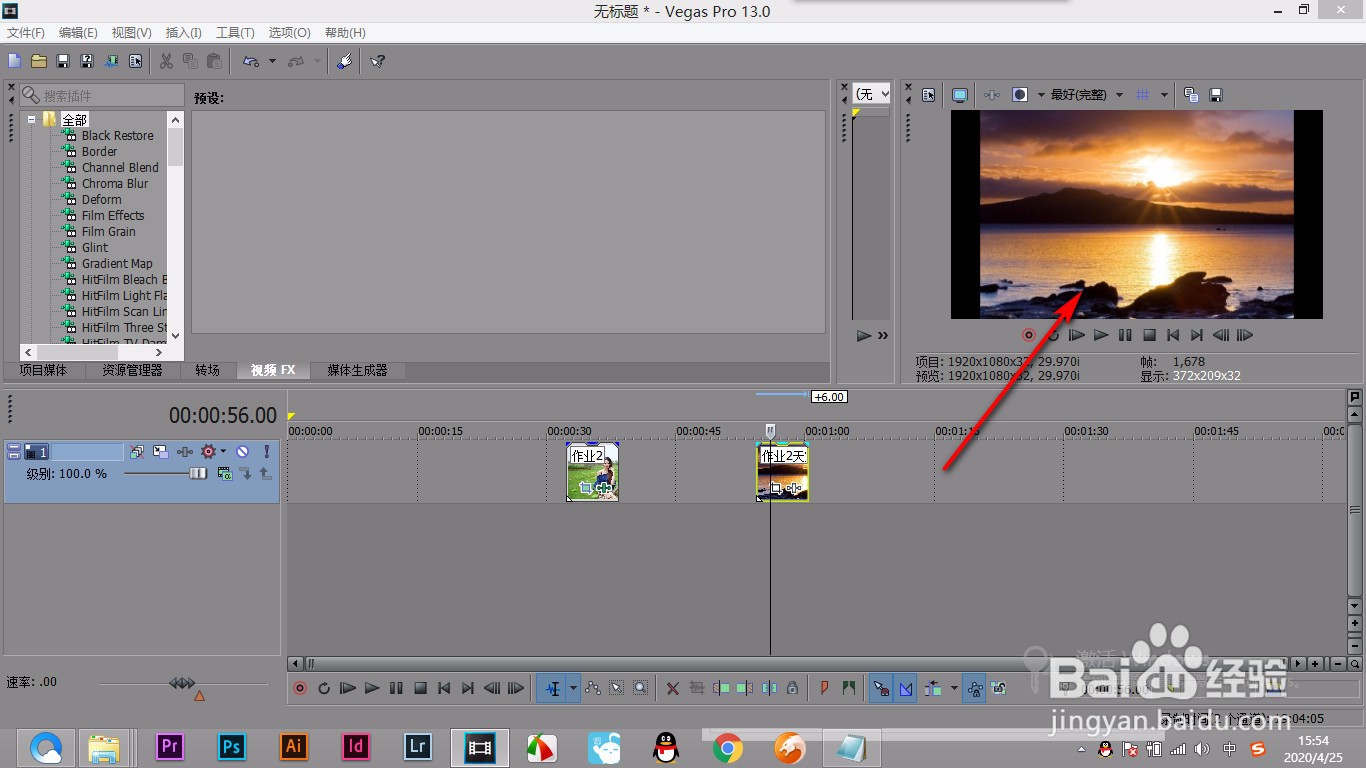Open the trimmer history (无 dropdown

(x=871, y=93)
